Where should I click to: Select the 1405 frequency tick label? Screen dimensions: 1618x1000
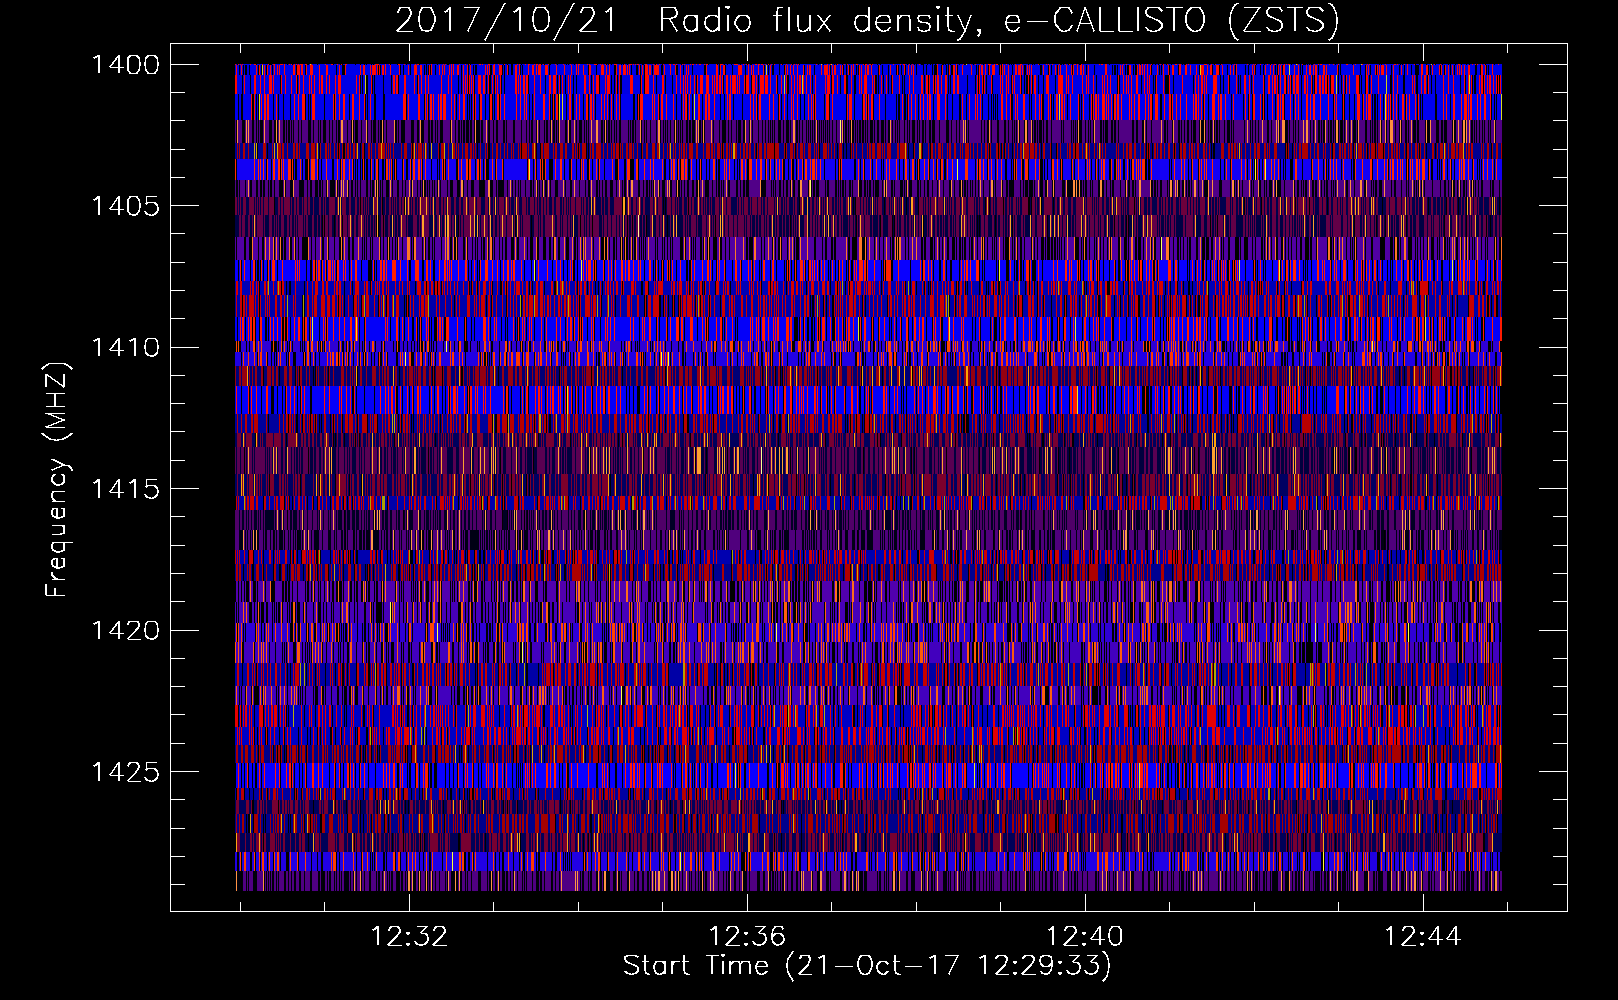click(125, 206)
